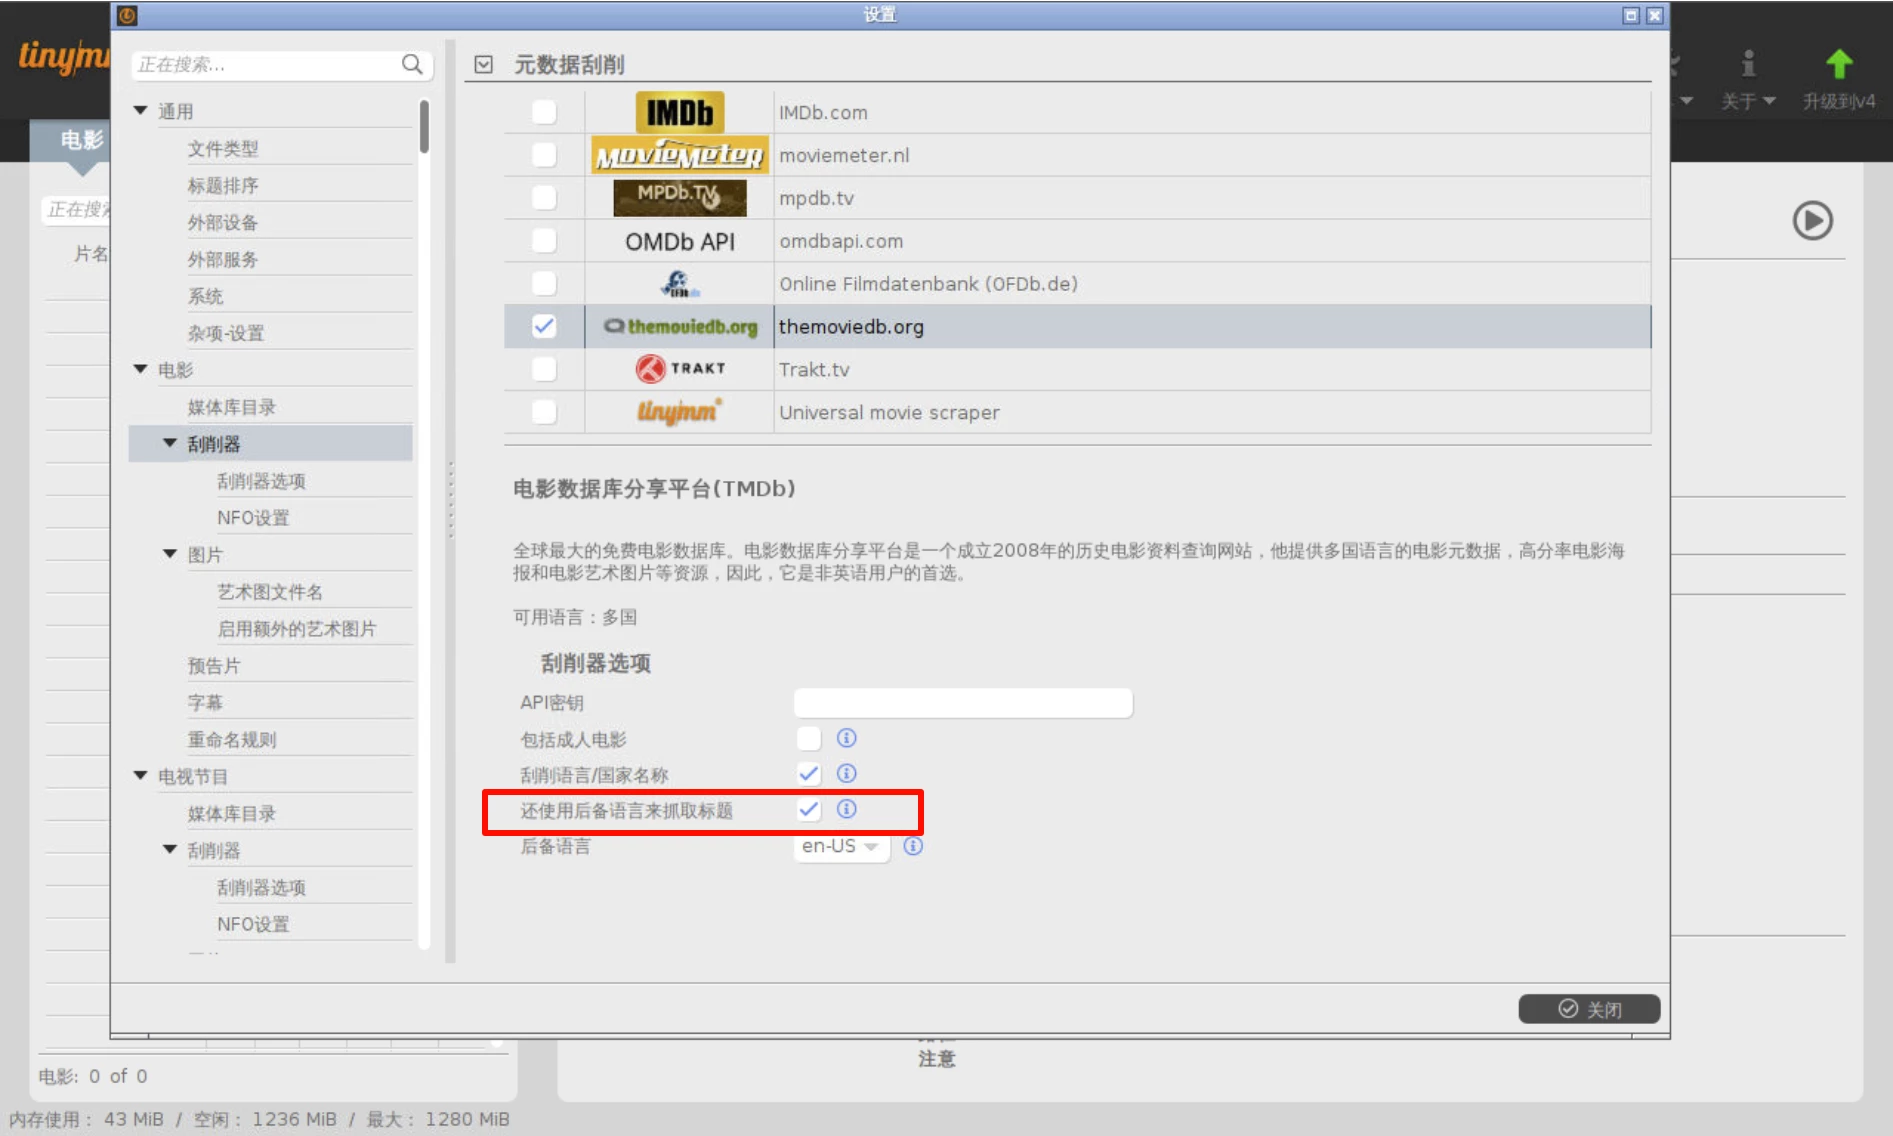The width and height of the screenshot is (1893, 1136).
Task: Click the Trakt logo in scraper list
Action: tap(679, 369)
